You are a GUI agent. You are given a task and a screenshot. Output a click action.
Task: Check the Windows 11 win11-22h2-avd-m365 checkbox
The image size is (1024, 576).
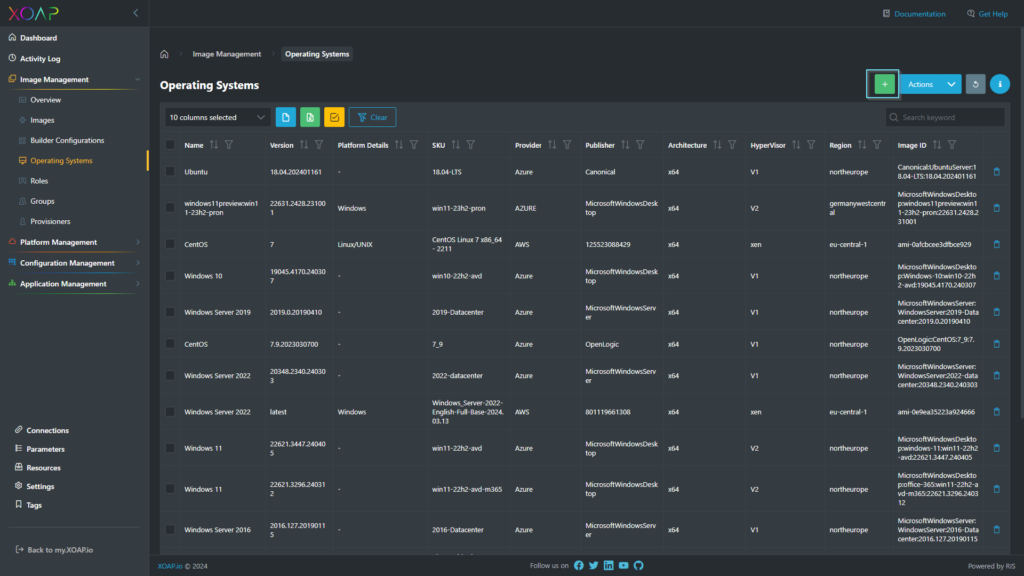pyautogui.click(x=170, y=489)
